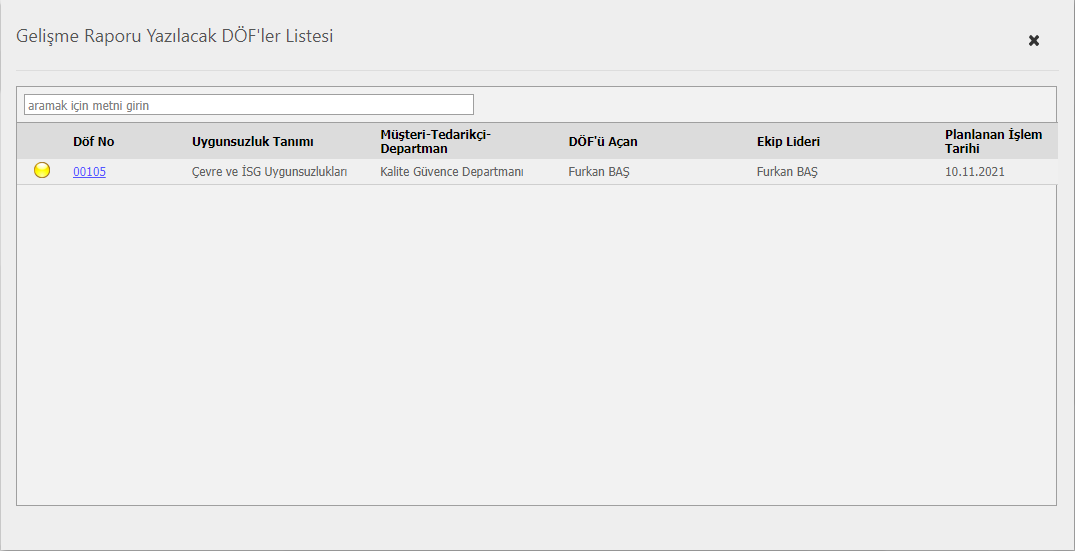1075x551 pixels.
Task: Click the blank status column header
Action: point(42,142)
